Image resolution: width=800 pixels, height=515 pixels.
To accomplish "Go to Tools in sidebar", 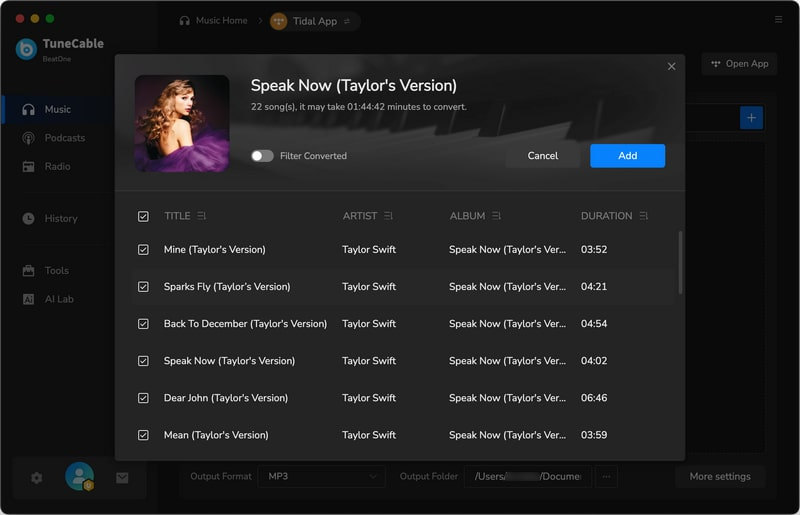I will (x=57, y=271).
